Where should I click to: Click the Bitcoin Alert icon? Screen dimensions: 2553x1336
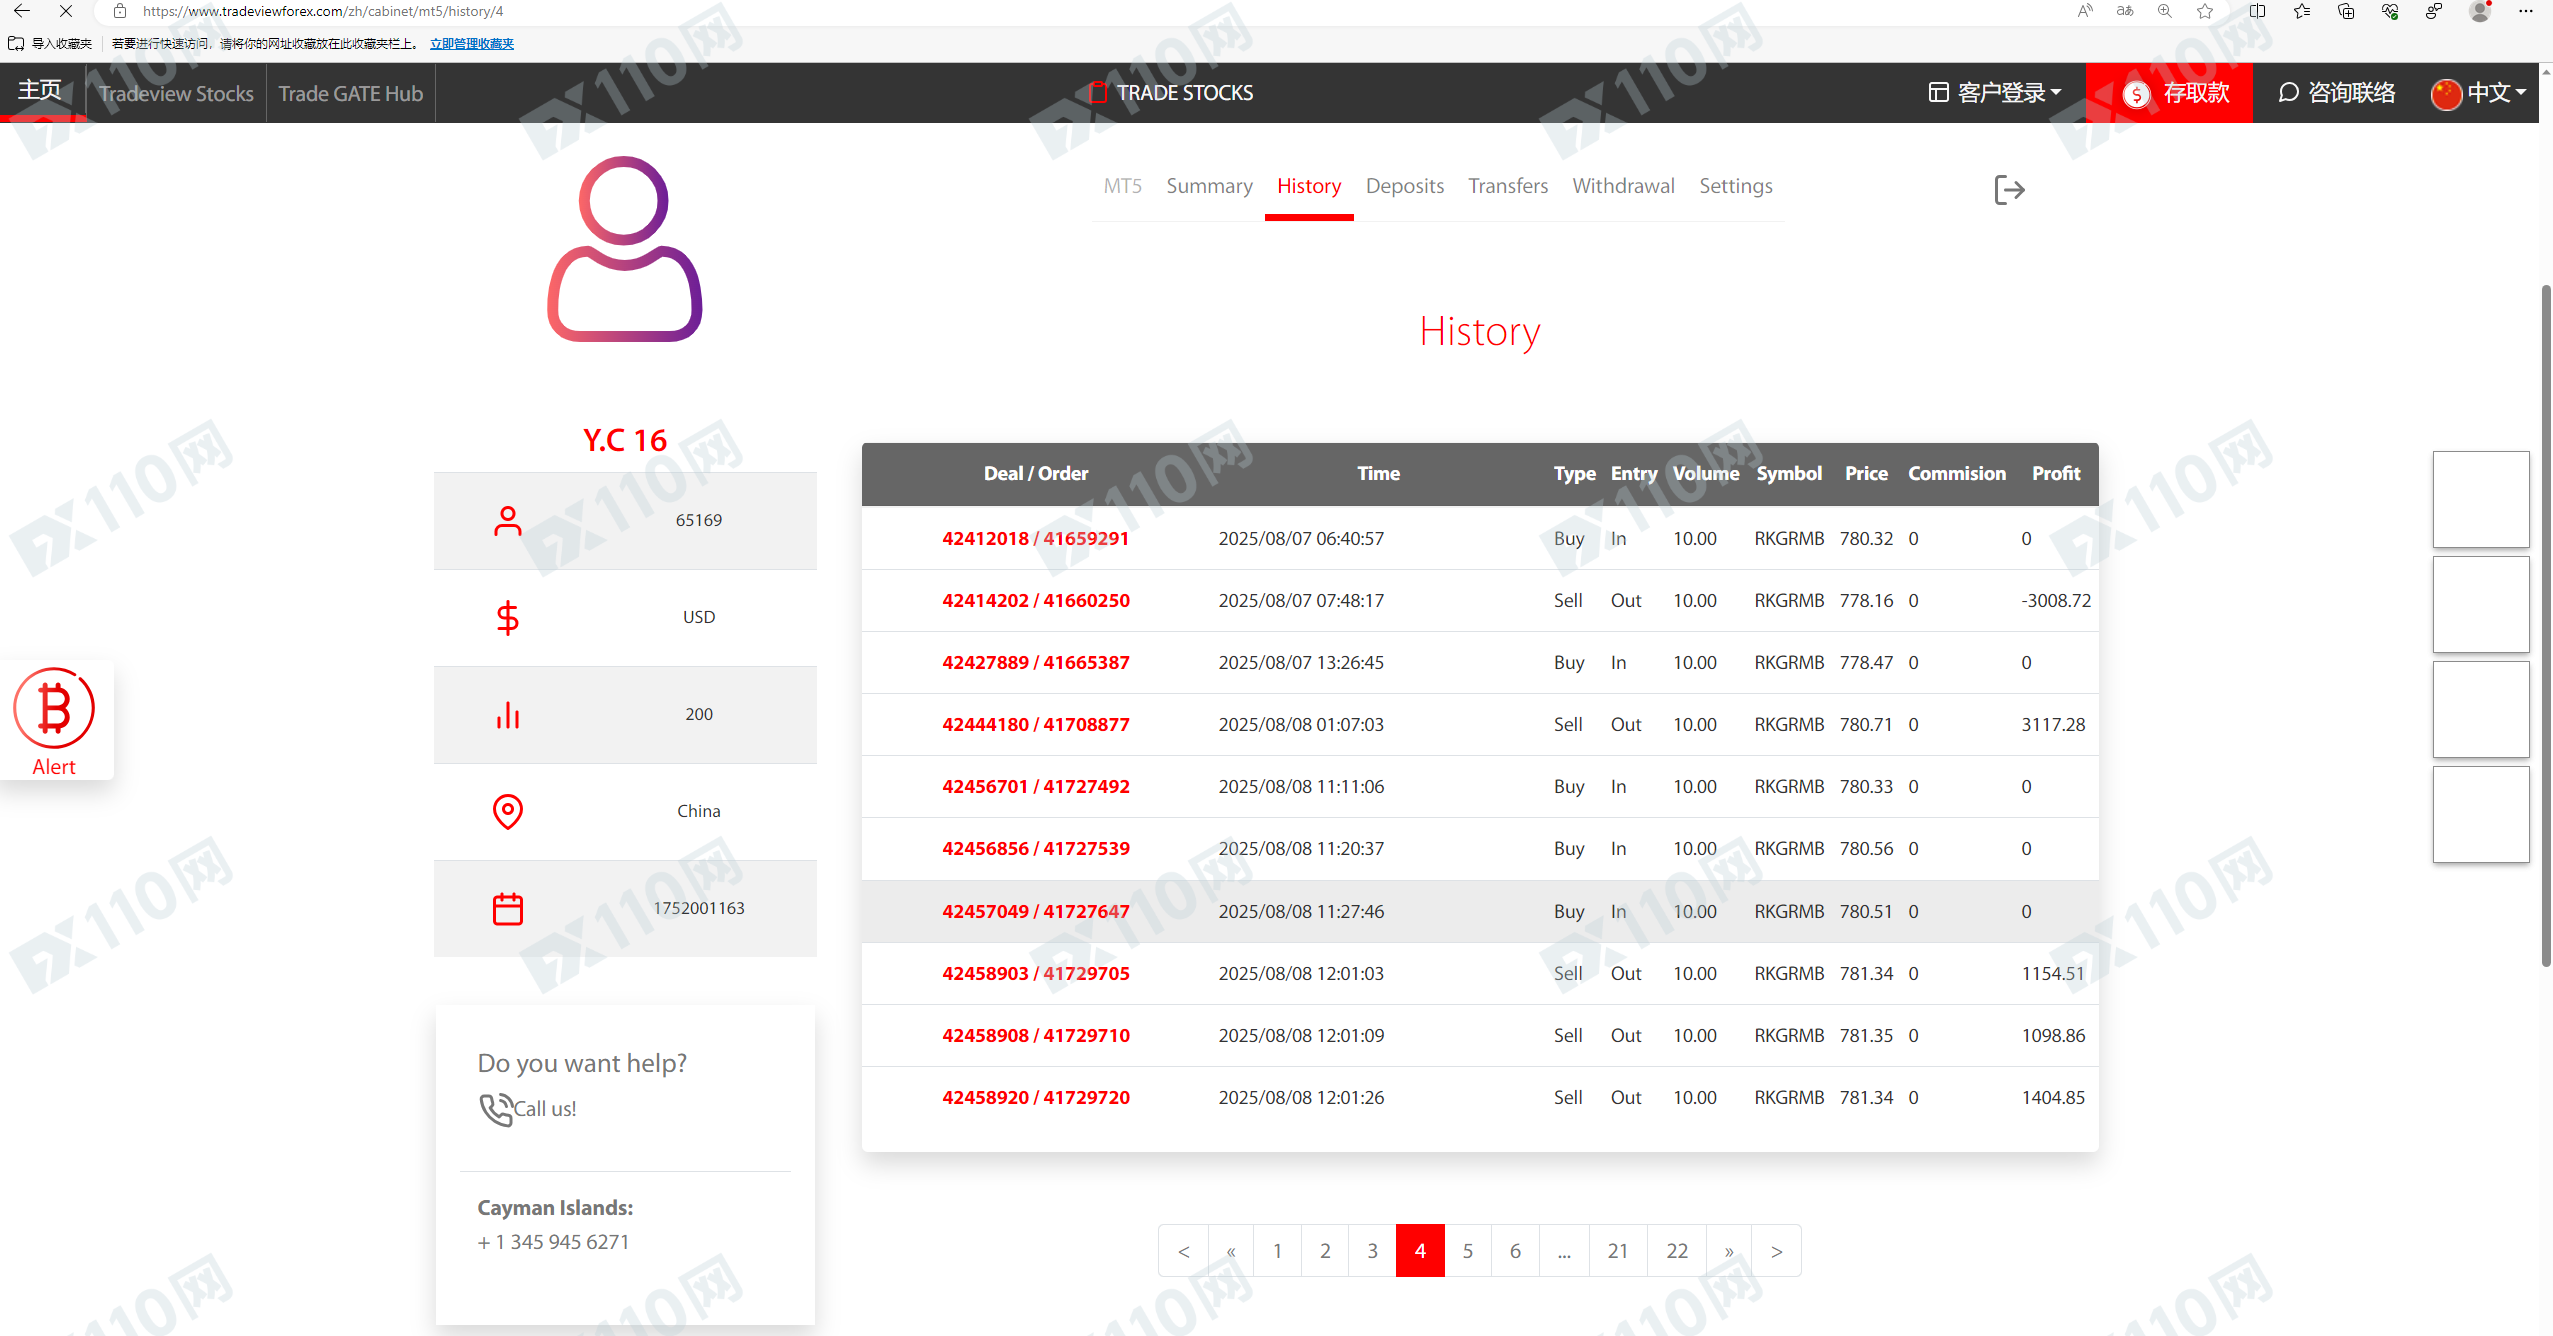click(54, 709)
